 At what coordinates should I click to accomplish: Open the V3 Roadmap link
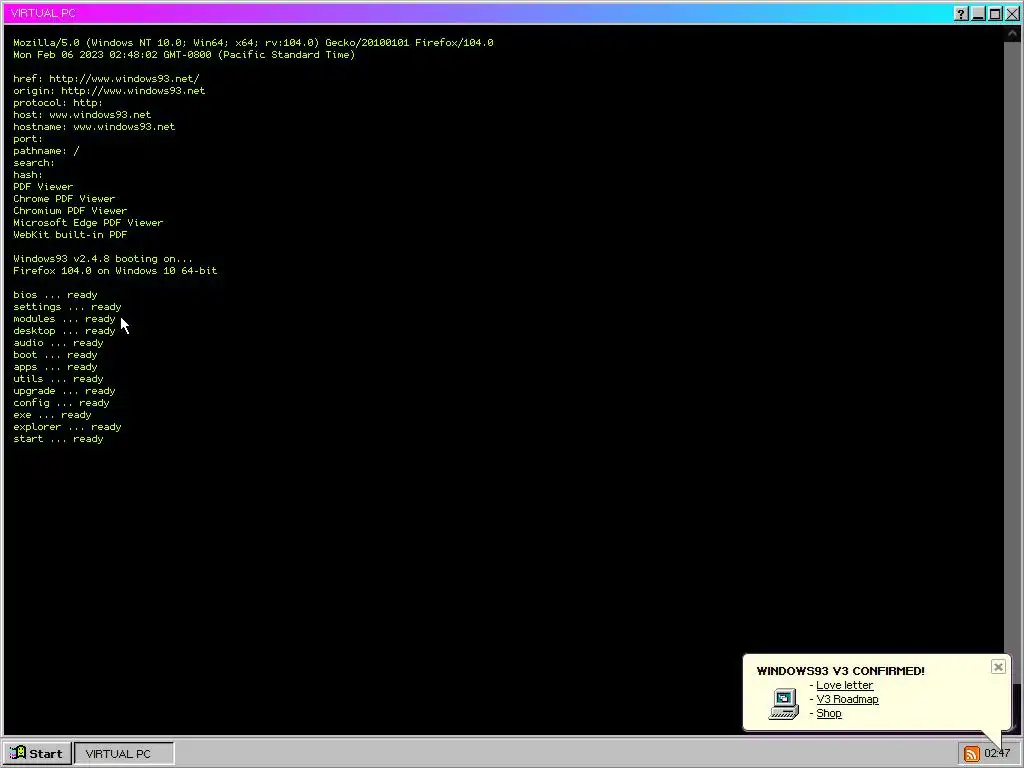coord(847,699)
